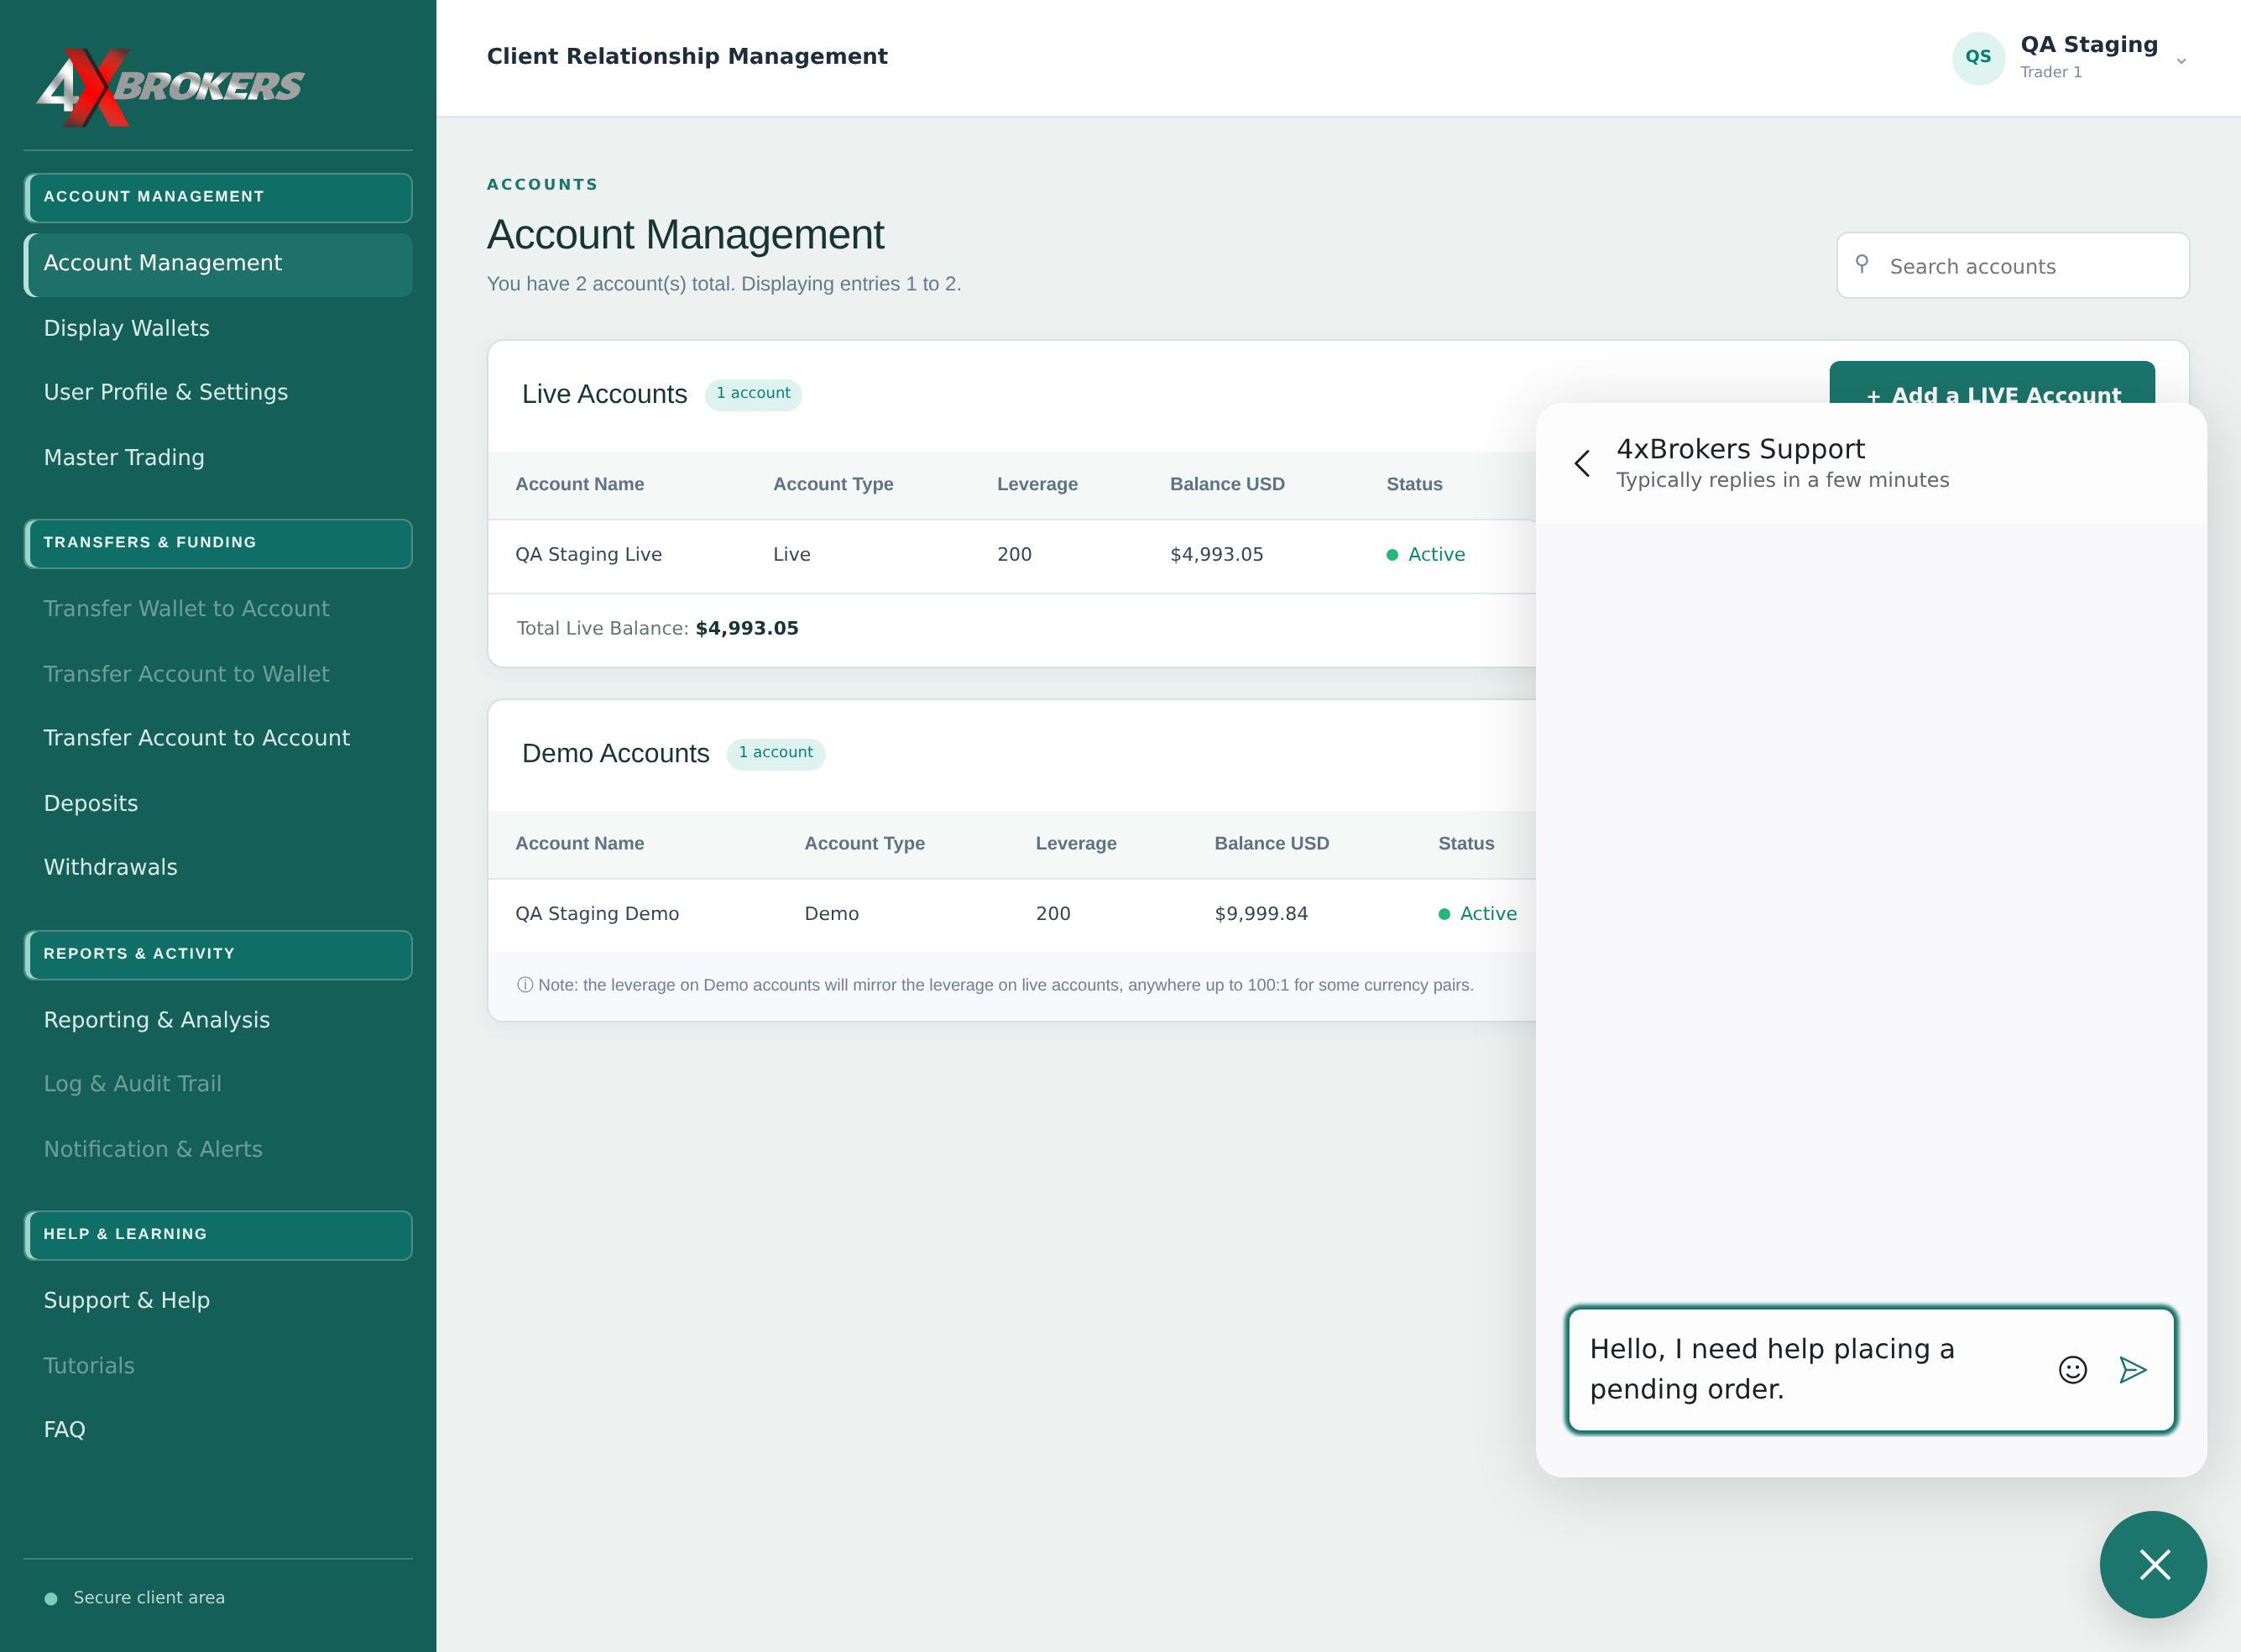Click REPORTS & ACTIVITY section header
The width and height of the screenshot is (2241, 1652).
(x=218, y=954)
